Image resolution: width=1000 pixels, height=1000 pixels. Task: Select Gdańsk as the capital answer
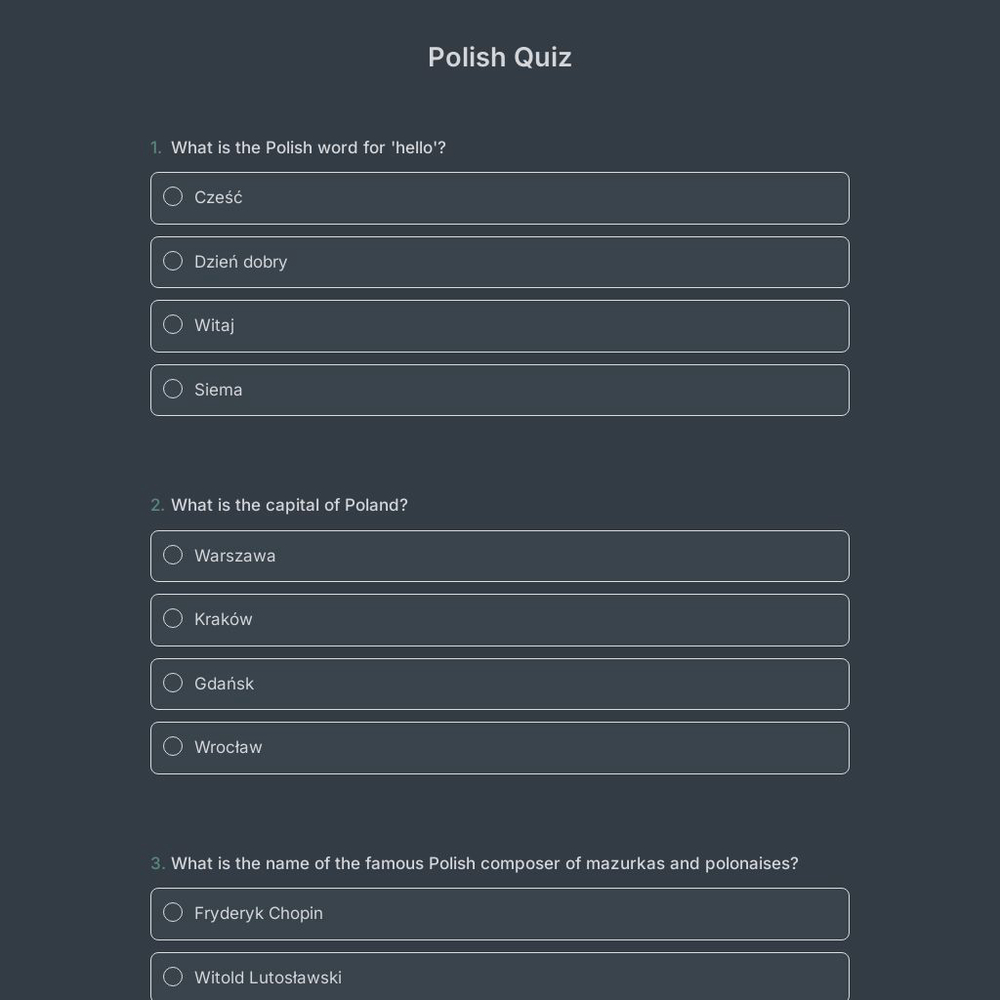[x=172, y=682]
